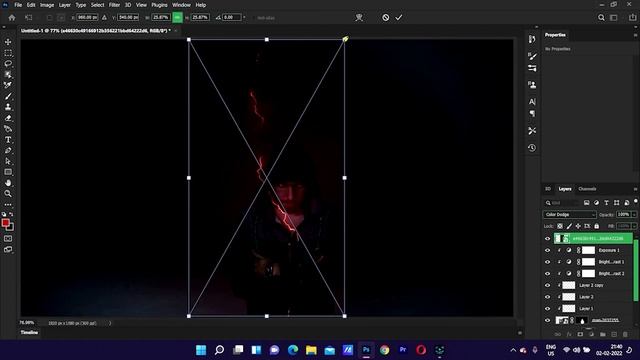640x360 pixels.
Task: Open status bar info arrow
Action: pyautogui.click(x=110, y=323)
